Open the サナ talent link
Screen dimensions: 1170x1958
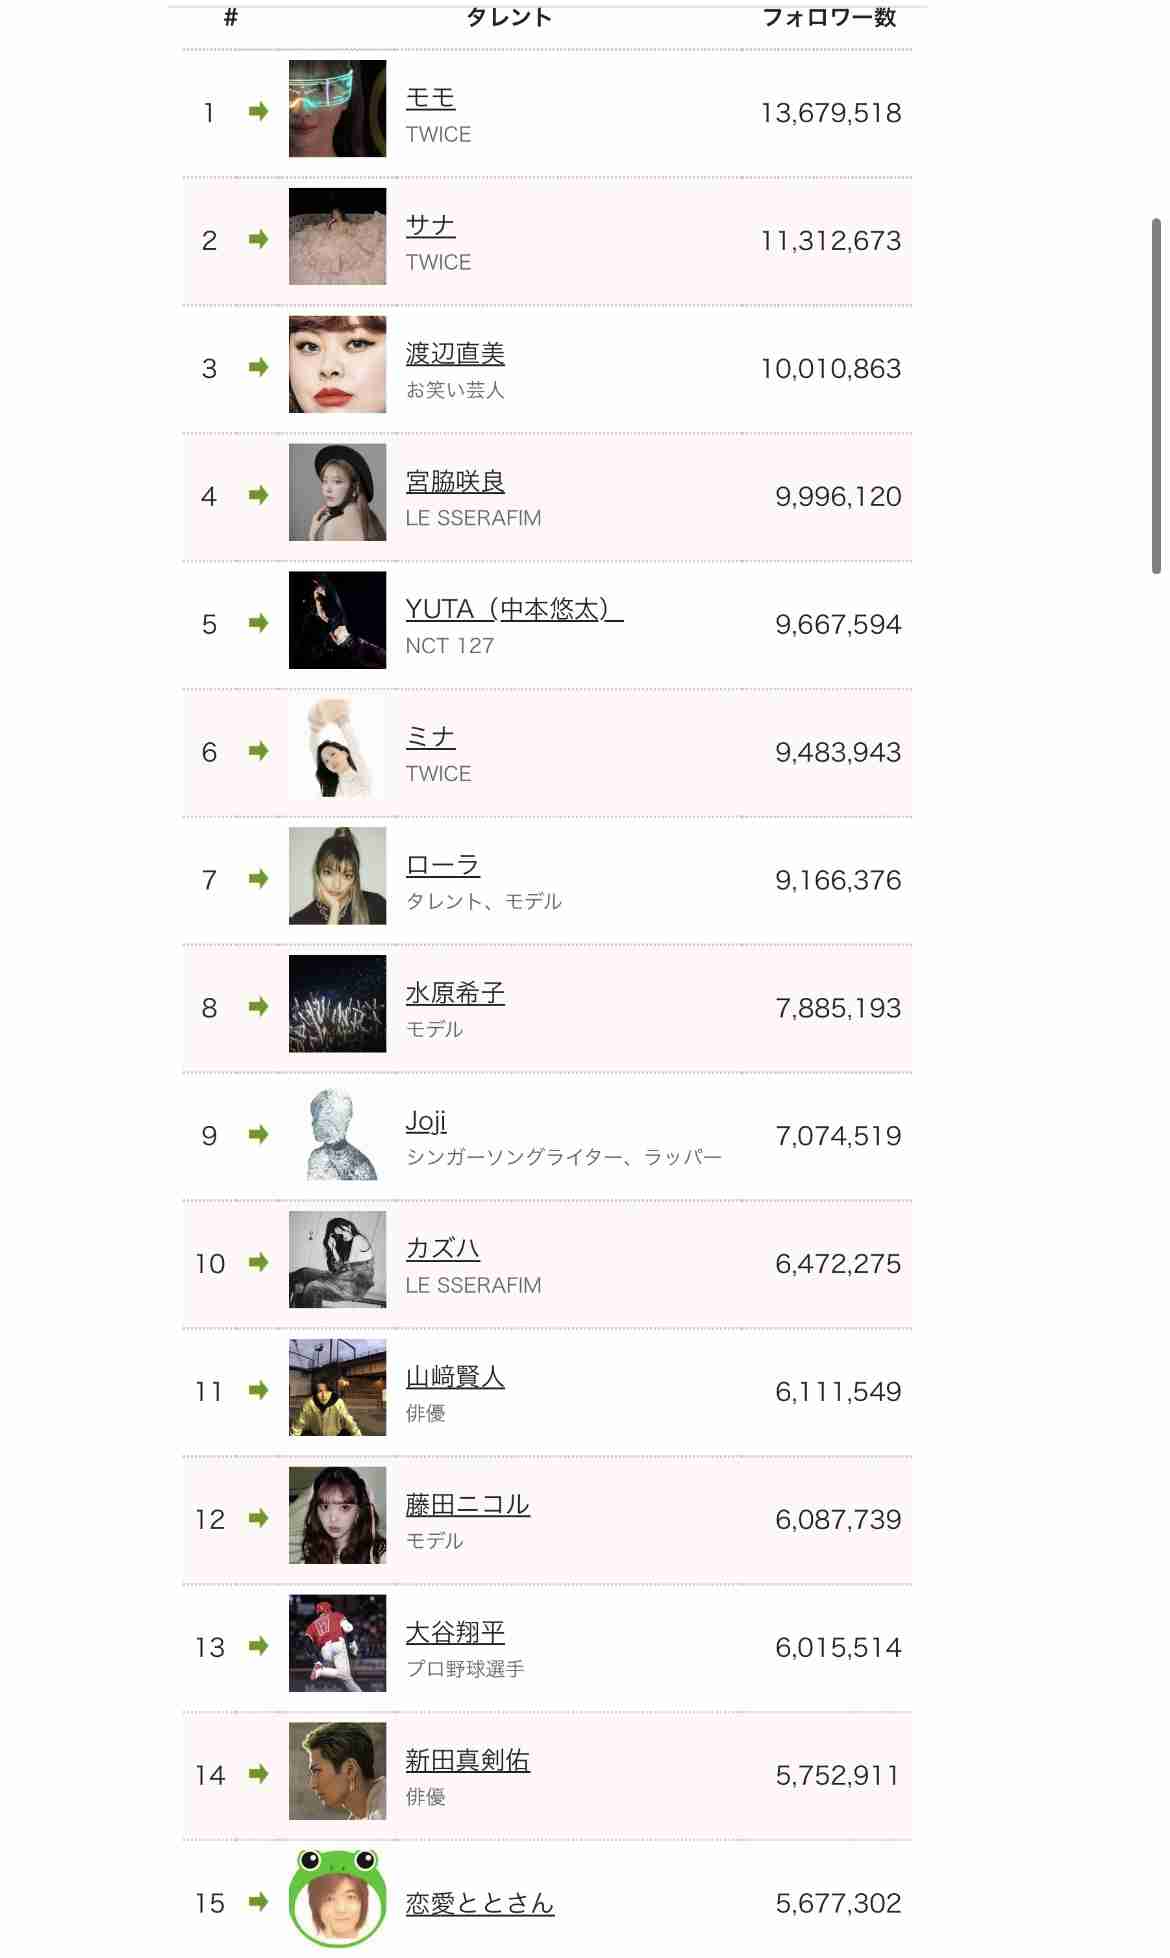pos(431,226)
